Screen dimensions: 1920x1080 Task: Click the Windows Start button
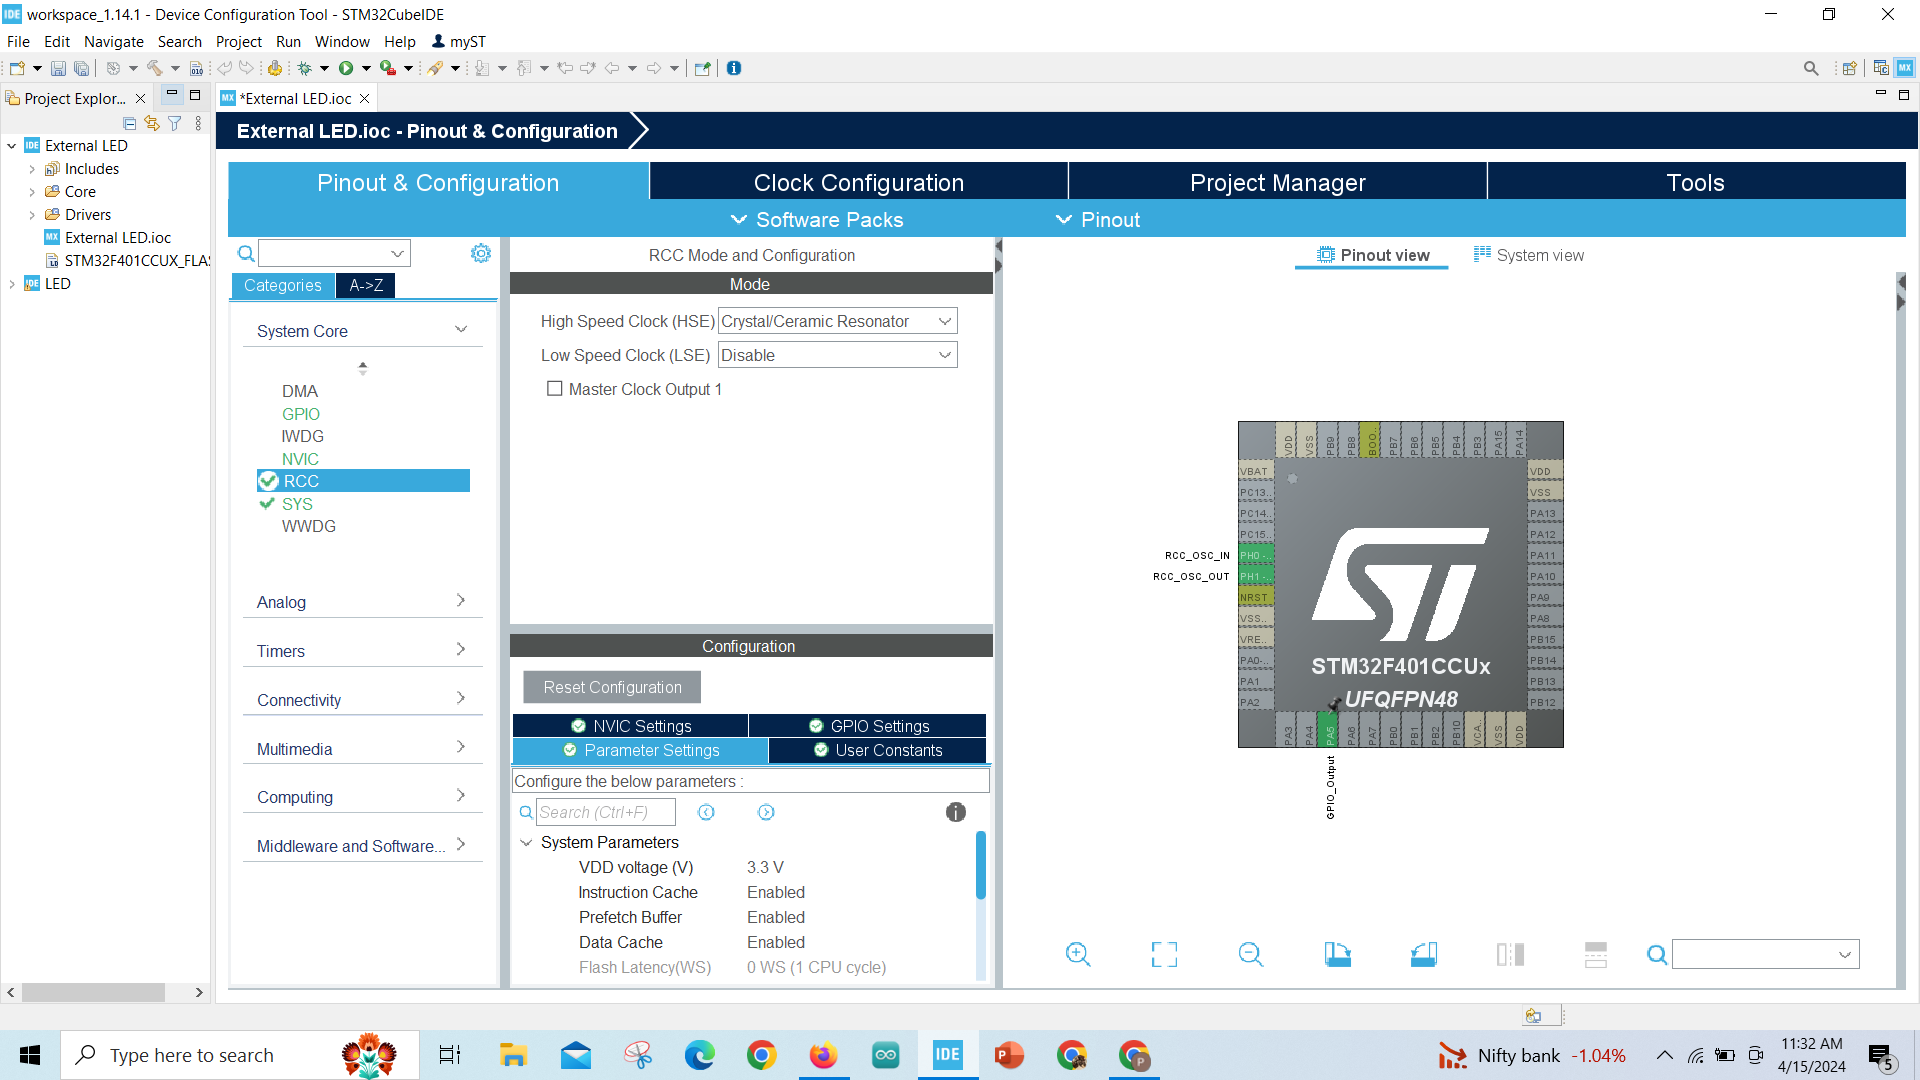[x=30, y=1054]
